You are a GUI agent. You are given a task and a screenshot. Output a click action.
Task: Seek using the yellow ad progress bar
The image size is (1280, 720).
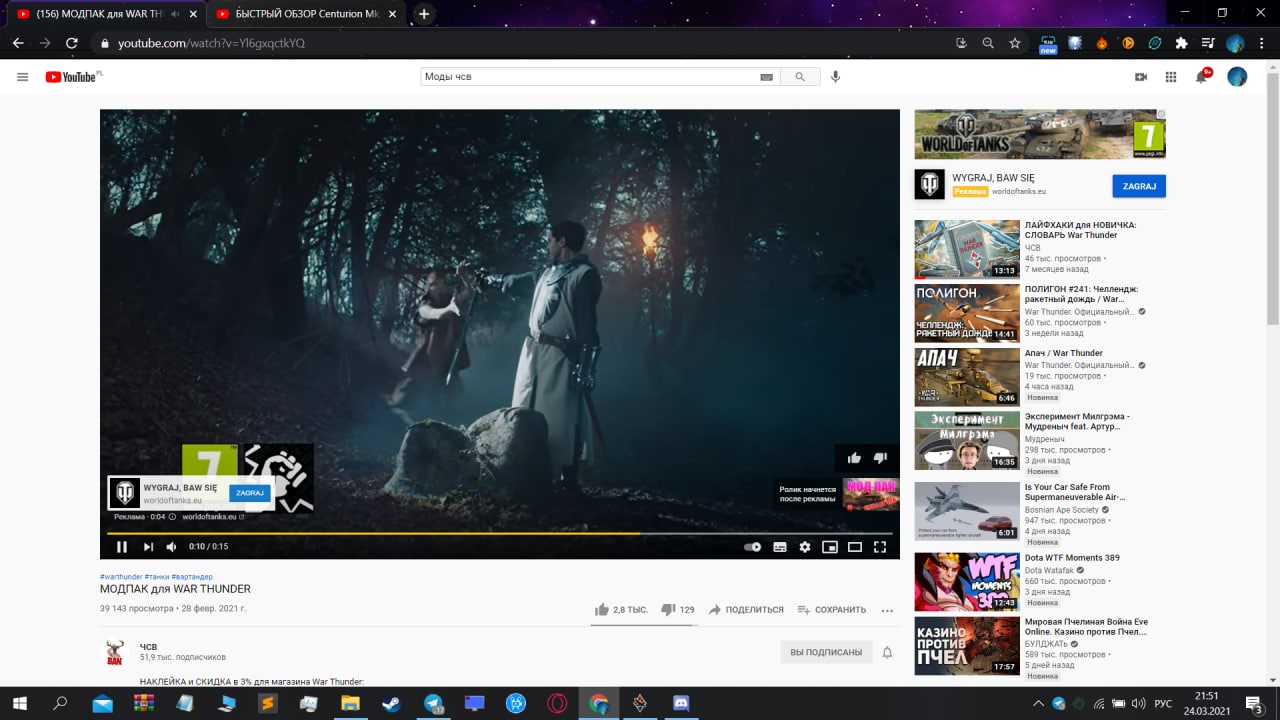coord(500,533)
